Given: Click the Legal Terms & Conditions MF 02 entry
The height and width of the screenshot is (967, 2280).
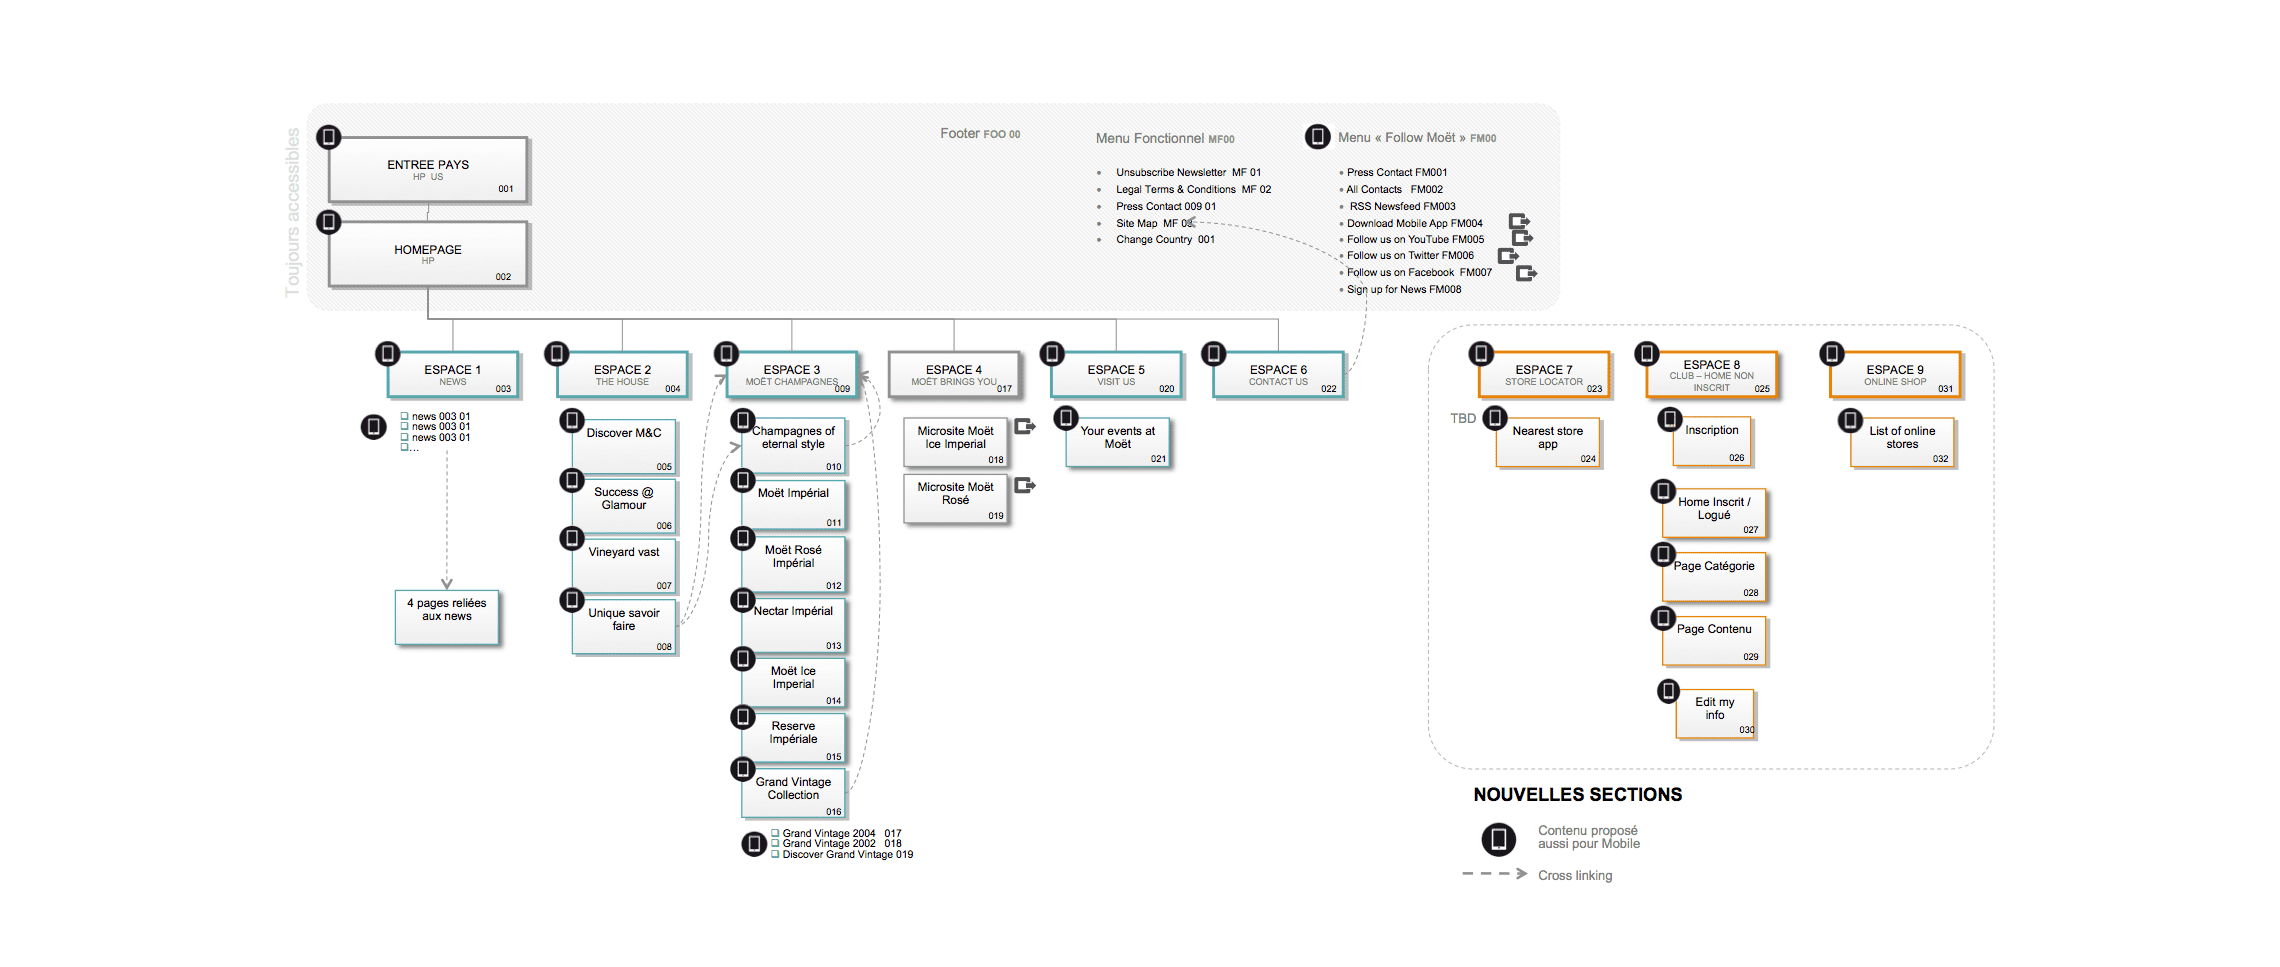Looking at the screenshot, I should 1193,189.
